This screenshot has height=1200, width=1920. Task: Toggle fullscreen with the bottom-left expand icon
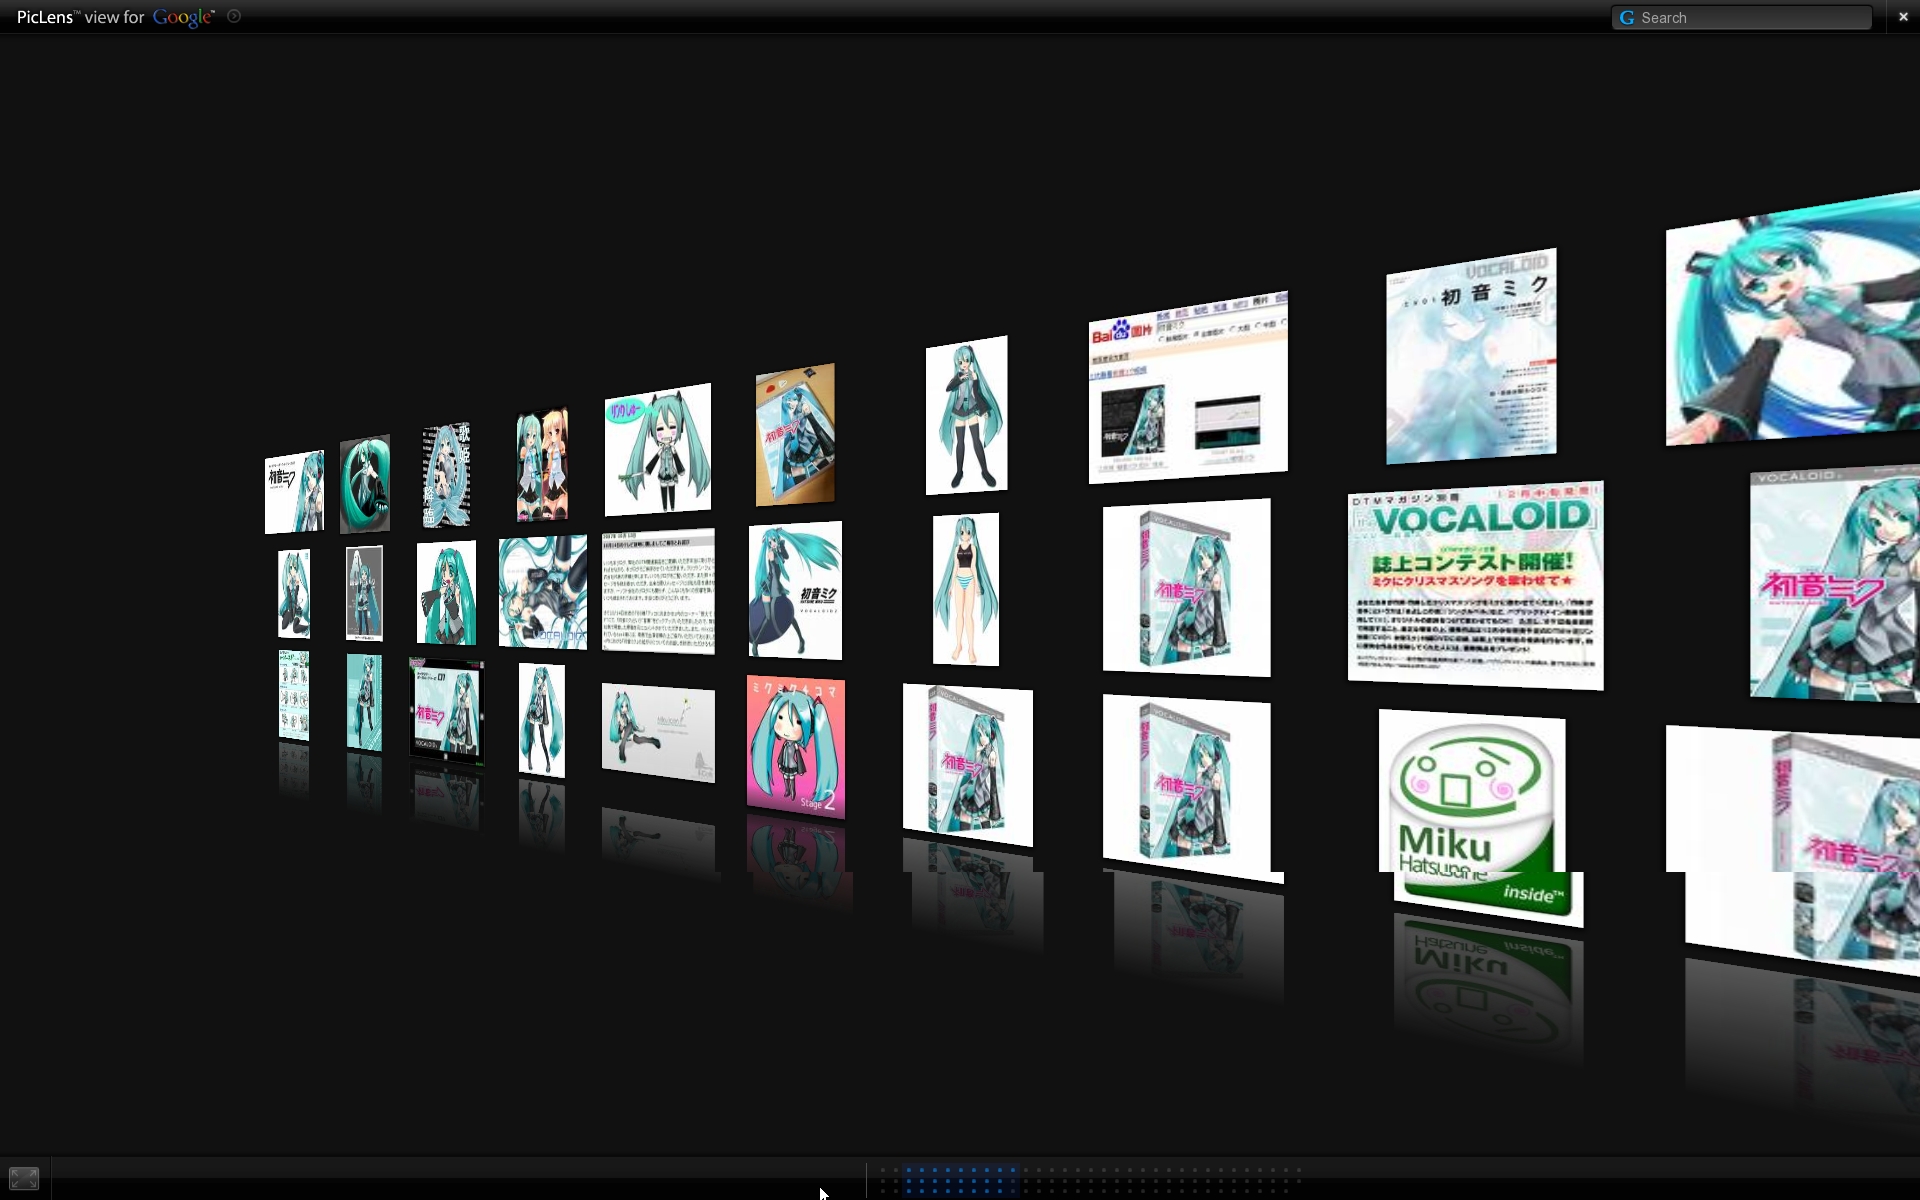[24, 1178]
